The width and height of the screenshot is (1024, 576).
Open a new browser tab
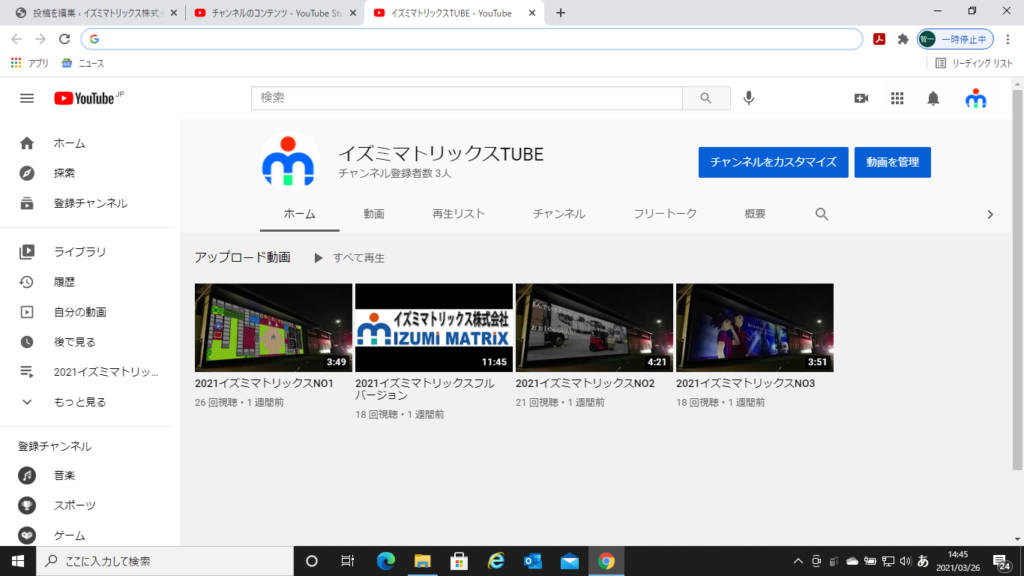(560, 13)
